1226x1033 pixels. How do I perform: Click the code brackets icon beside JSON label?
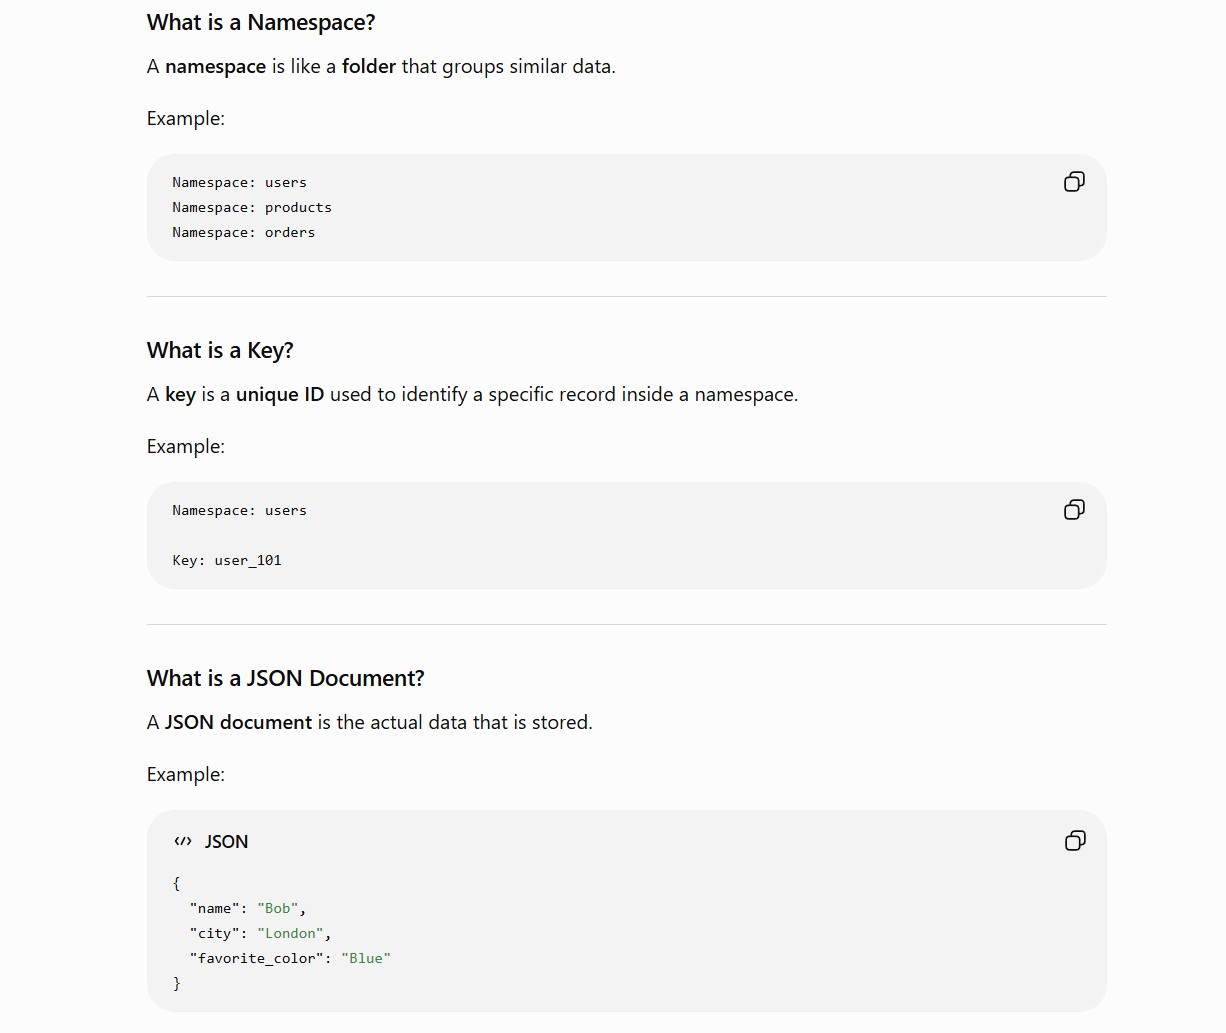click(183, 842)
